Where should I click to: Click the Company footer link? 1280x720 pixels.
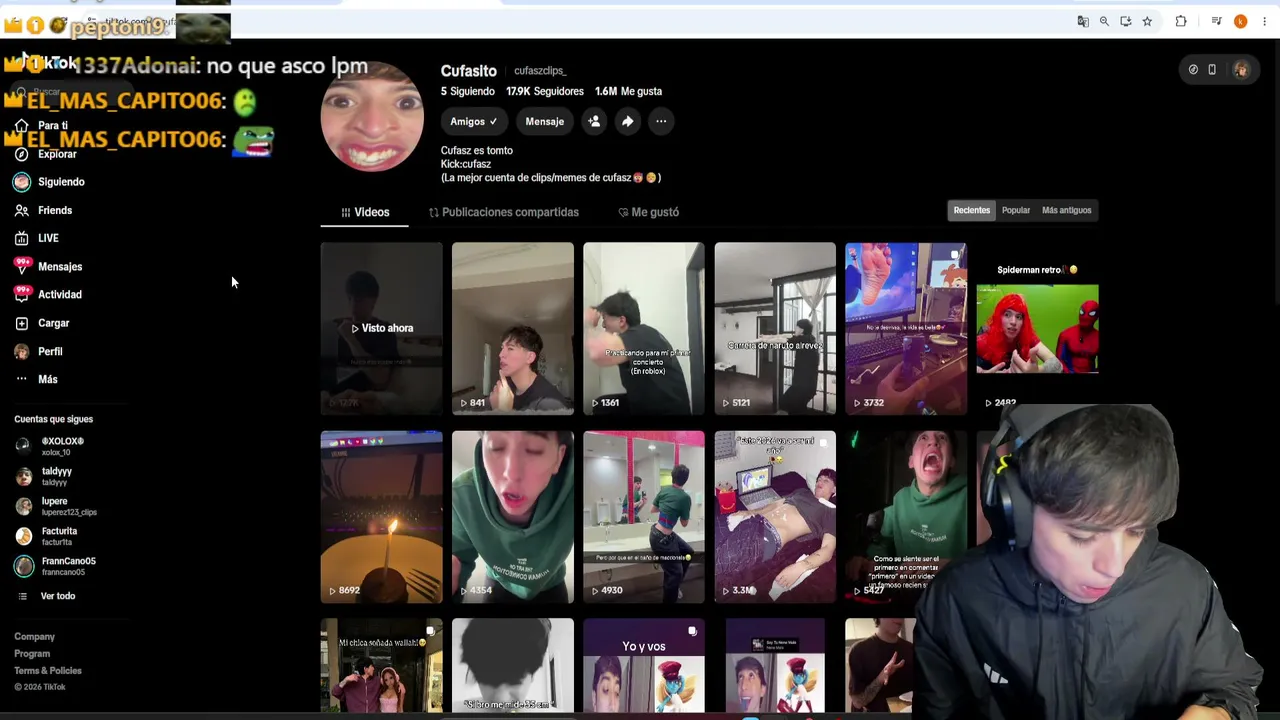(34, 636)
